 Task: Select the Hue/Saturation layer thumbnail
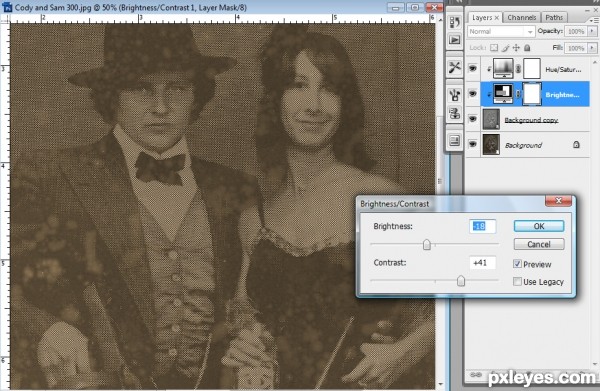(503, 68)
